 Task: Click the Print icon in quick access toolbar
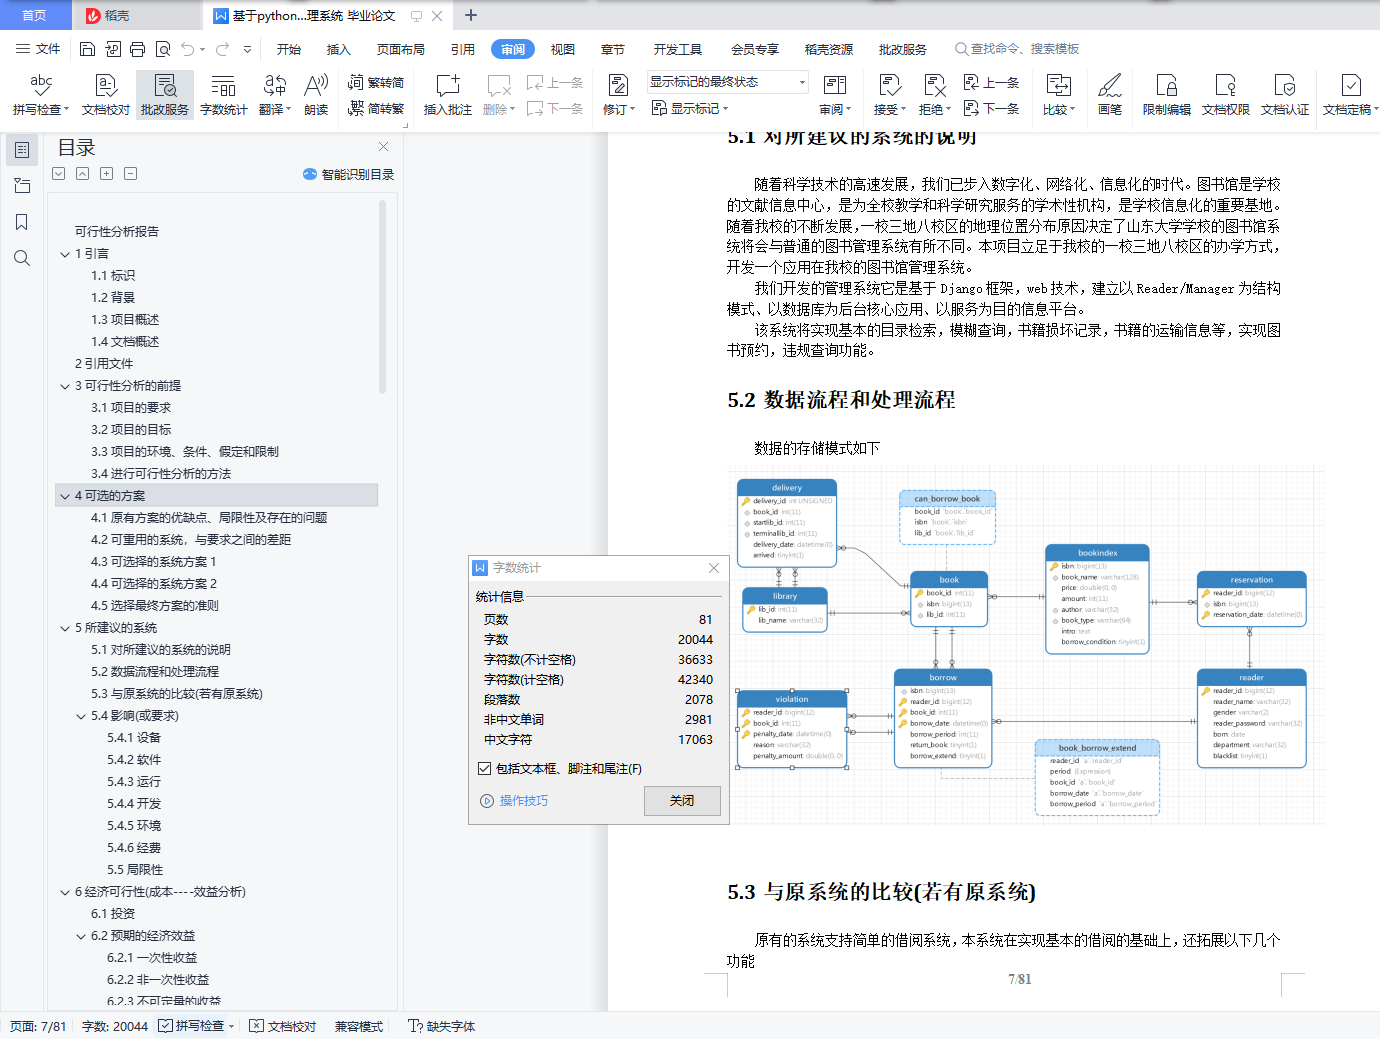(x=137, y=49)
